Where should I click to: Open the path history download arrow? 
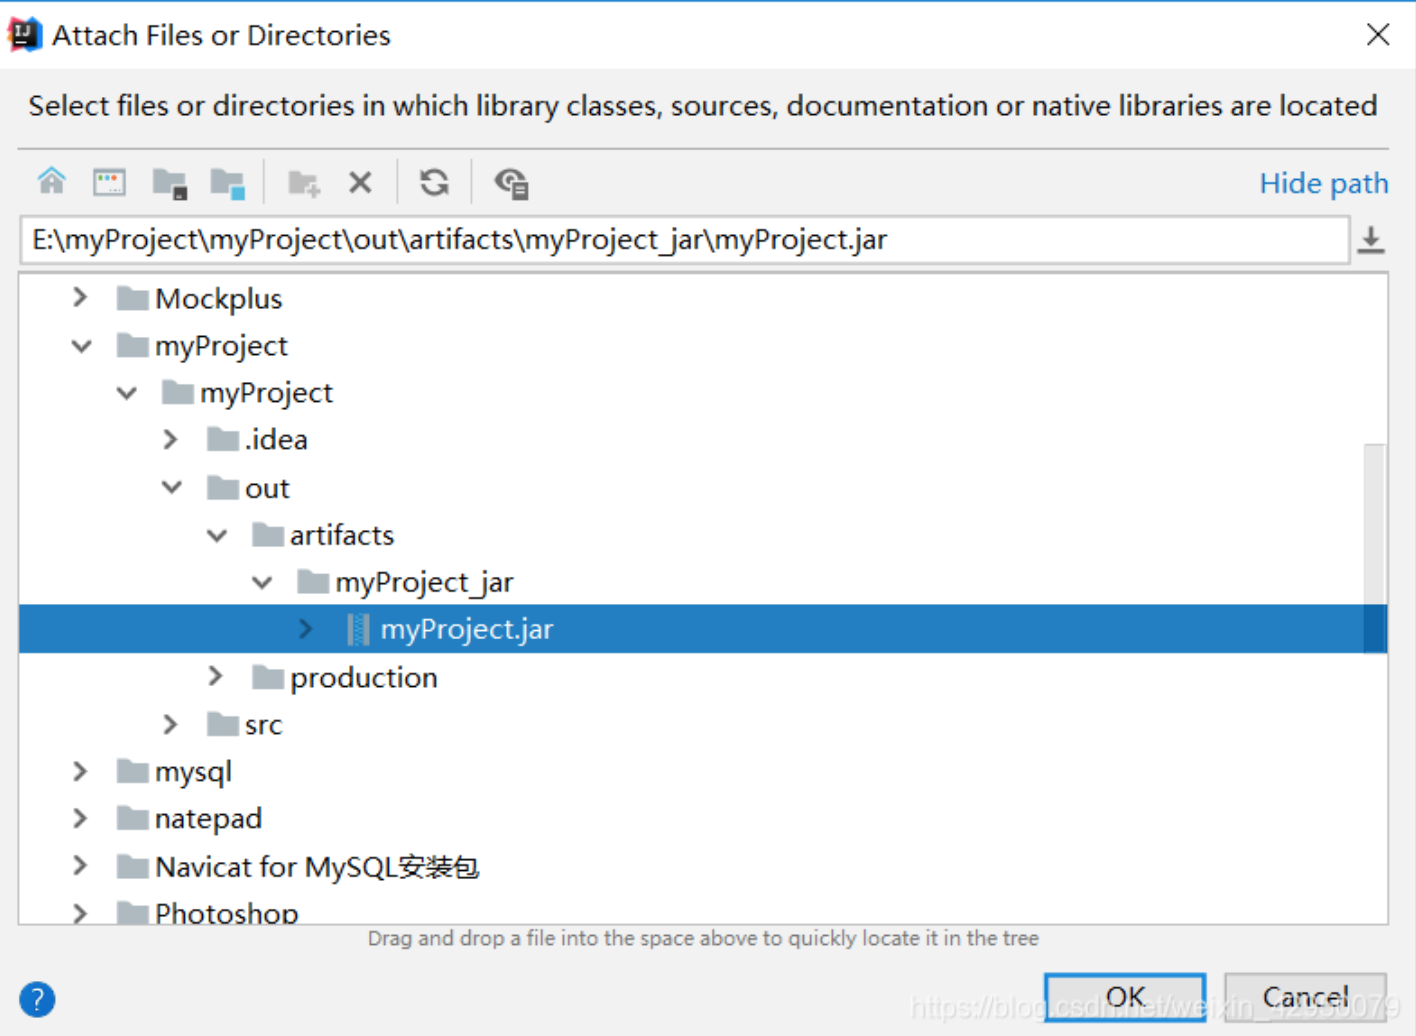coord(1371,240)
